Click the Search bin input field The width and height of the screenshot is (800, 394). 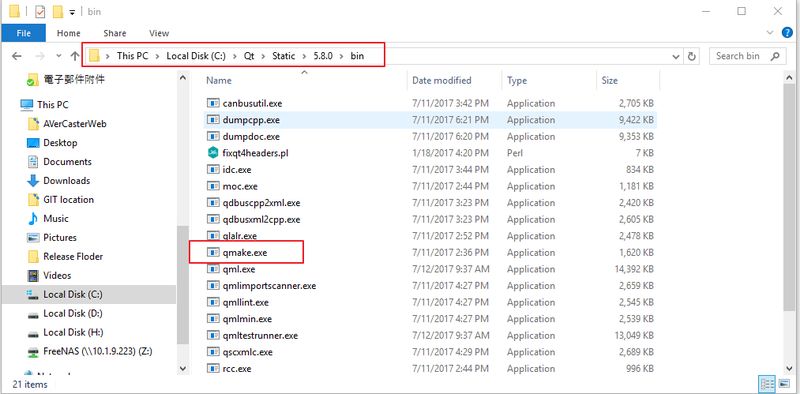point(747,56)
